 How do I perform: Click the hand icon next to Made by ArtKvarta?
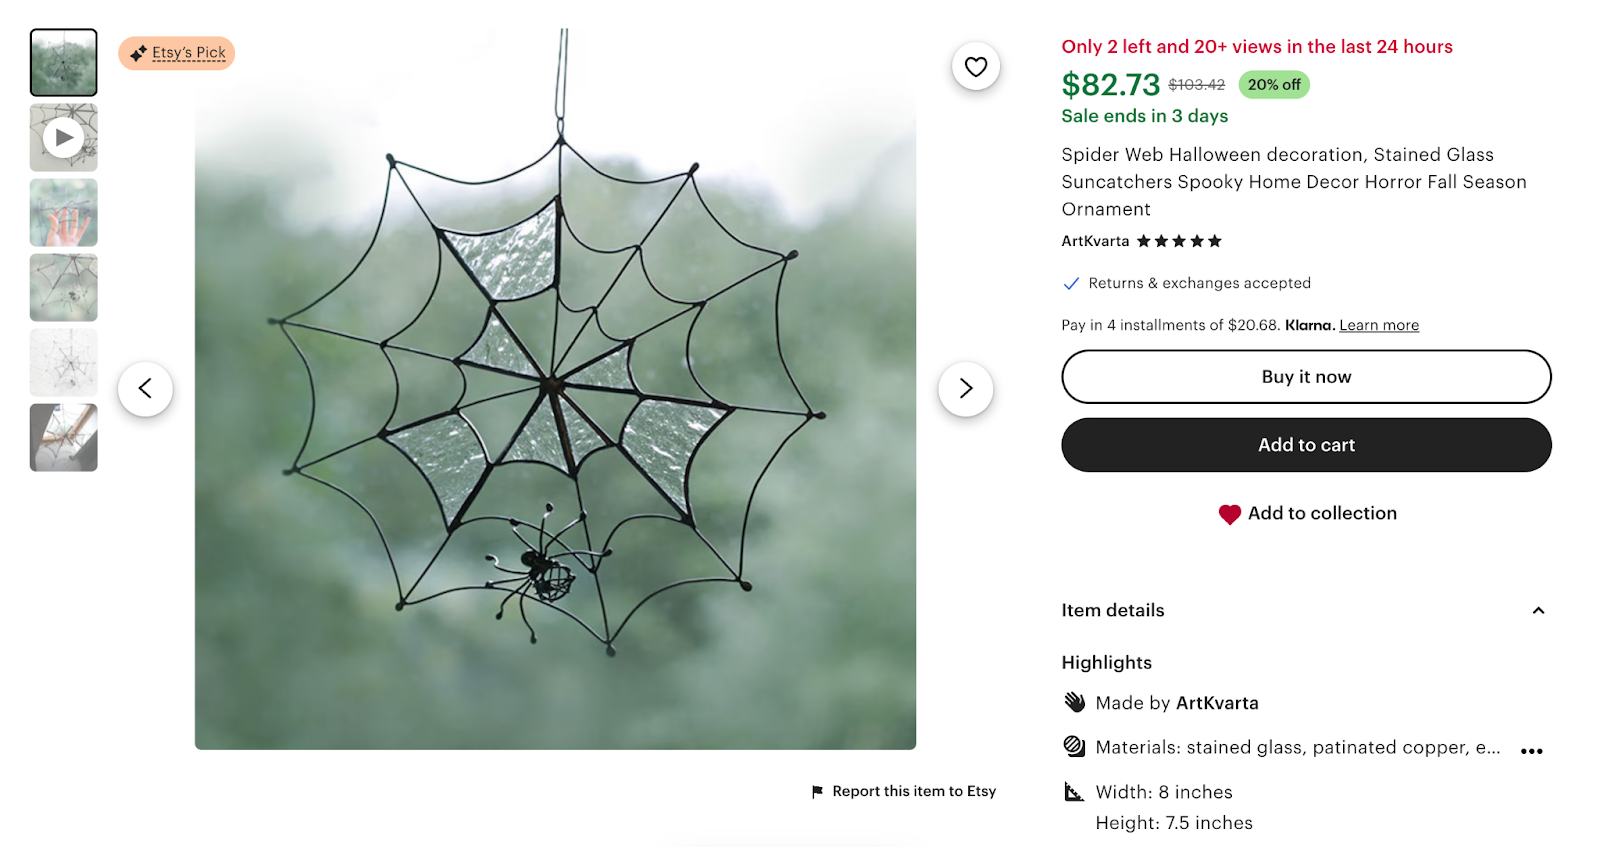[x=1073, y=702]
